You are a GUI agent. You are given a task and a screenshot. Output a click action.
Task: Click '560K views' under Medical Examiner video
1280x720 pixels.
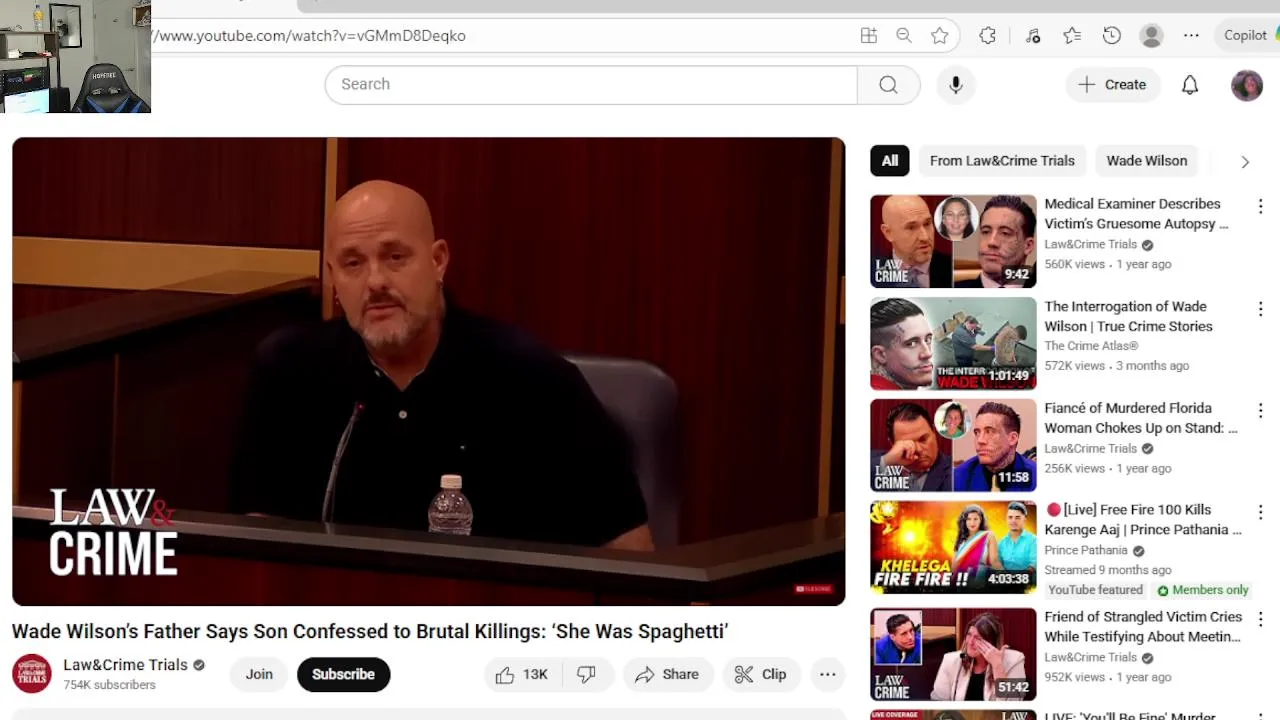point(1075,264)
